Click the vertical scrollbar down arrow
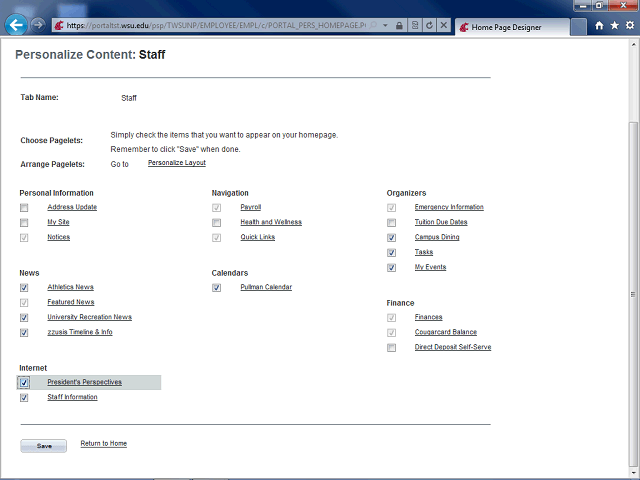Viewport: 640px width, 480px height. coord(630,473)
